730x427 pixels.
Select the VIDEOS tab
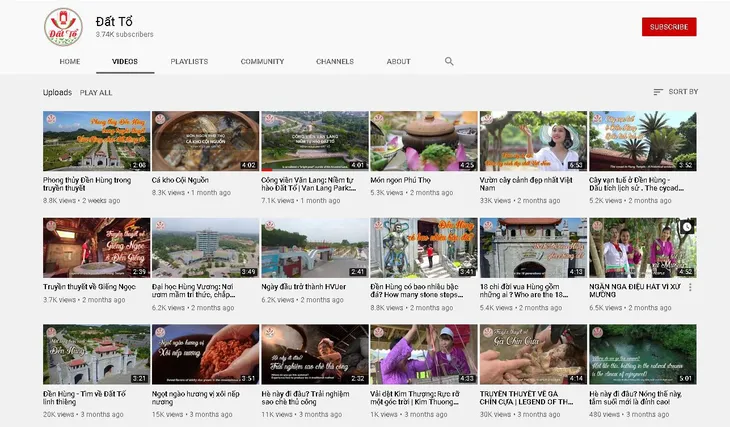point(125,61)
